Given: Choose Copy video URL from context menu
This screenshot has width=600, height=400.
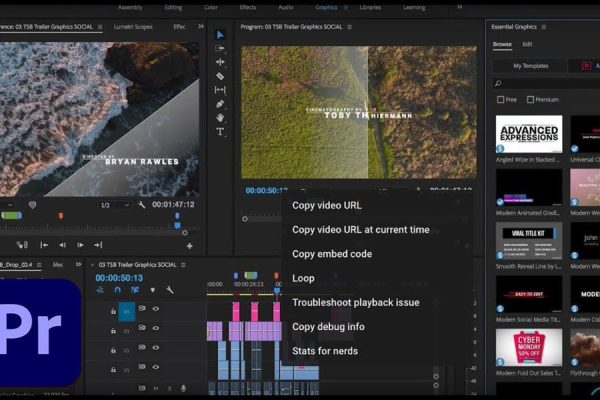Looking at the screenshot, I should click(x=327, y=205).
